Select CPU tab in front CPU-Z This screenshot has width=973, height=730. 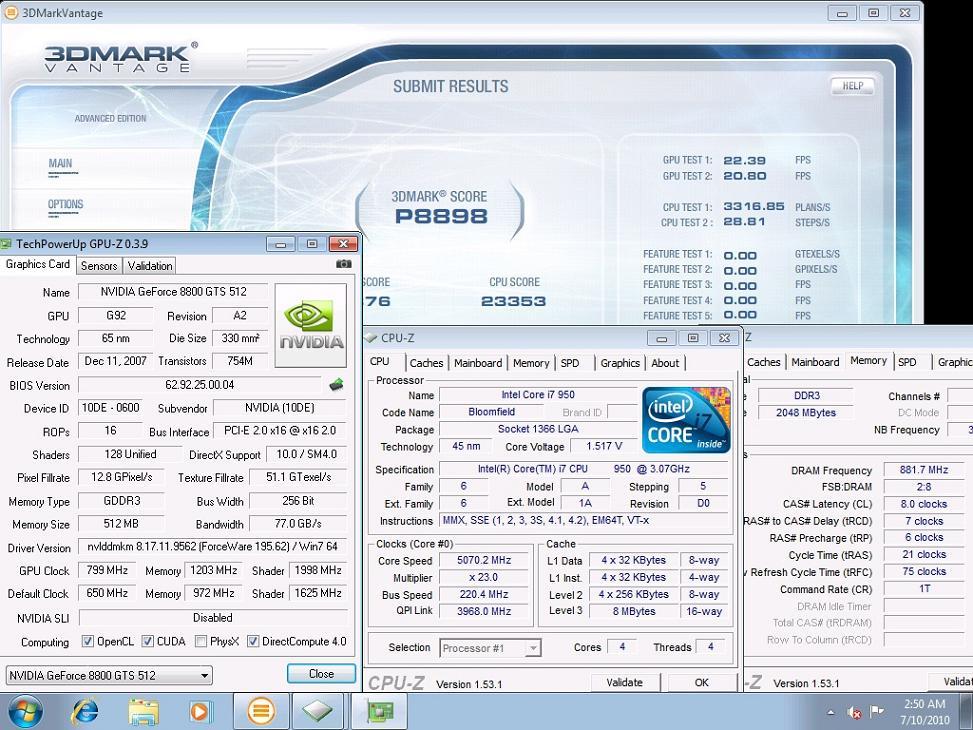pos(380,361)
